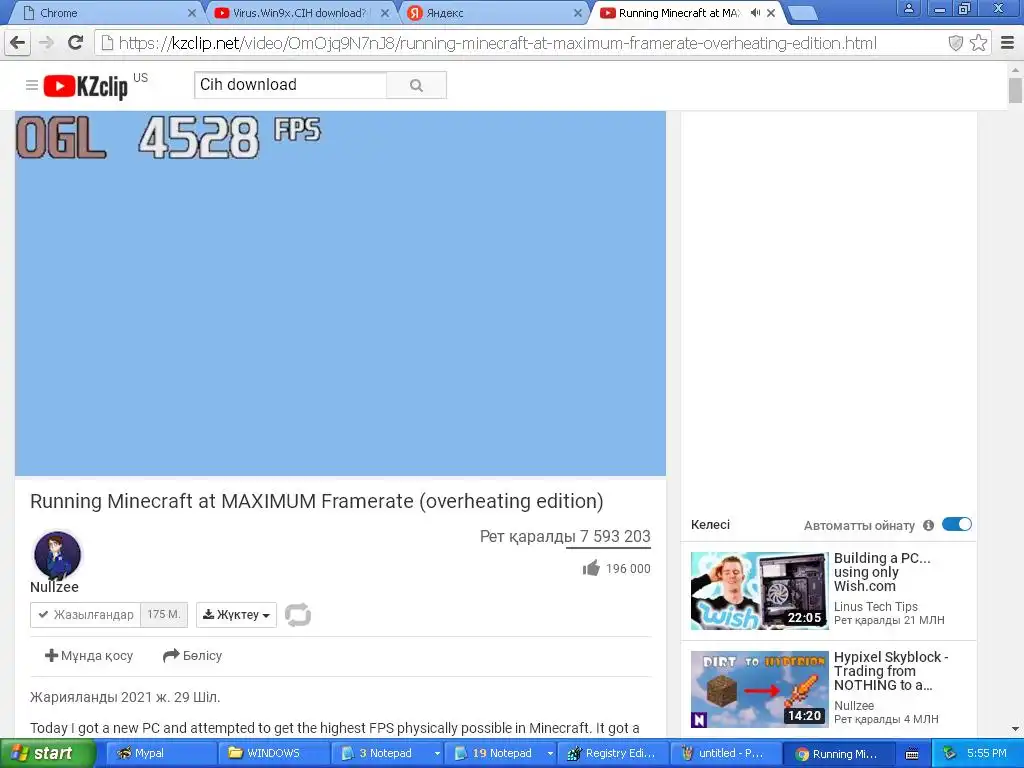Expand the Жүктеу download dropdown
The image size is (1024, 768).
pos(236,615)
